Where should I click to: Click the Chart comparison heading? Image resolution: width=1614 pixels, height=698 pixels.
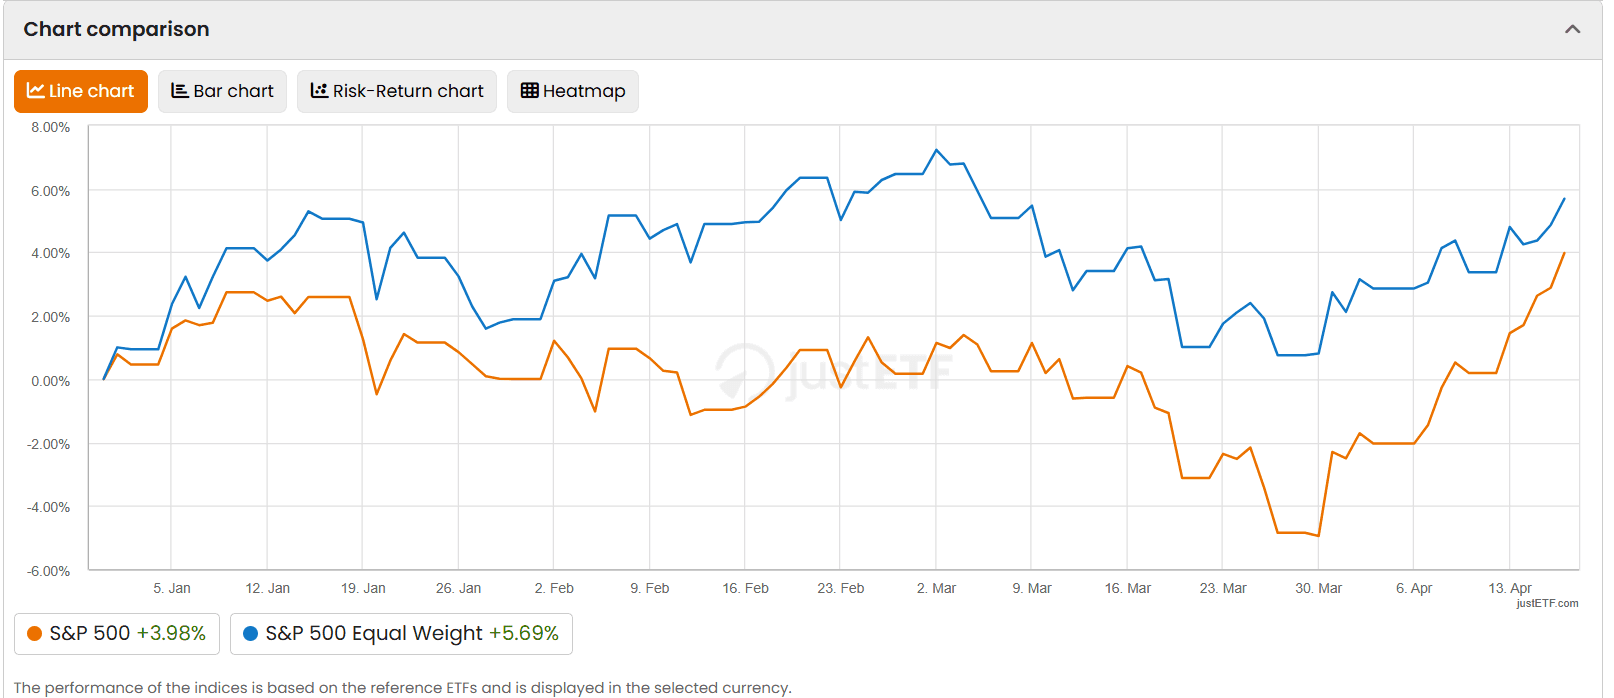[116, 29]
